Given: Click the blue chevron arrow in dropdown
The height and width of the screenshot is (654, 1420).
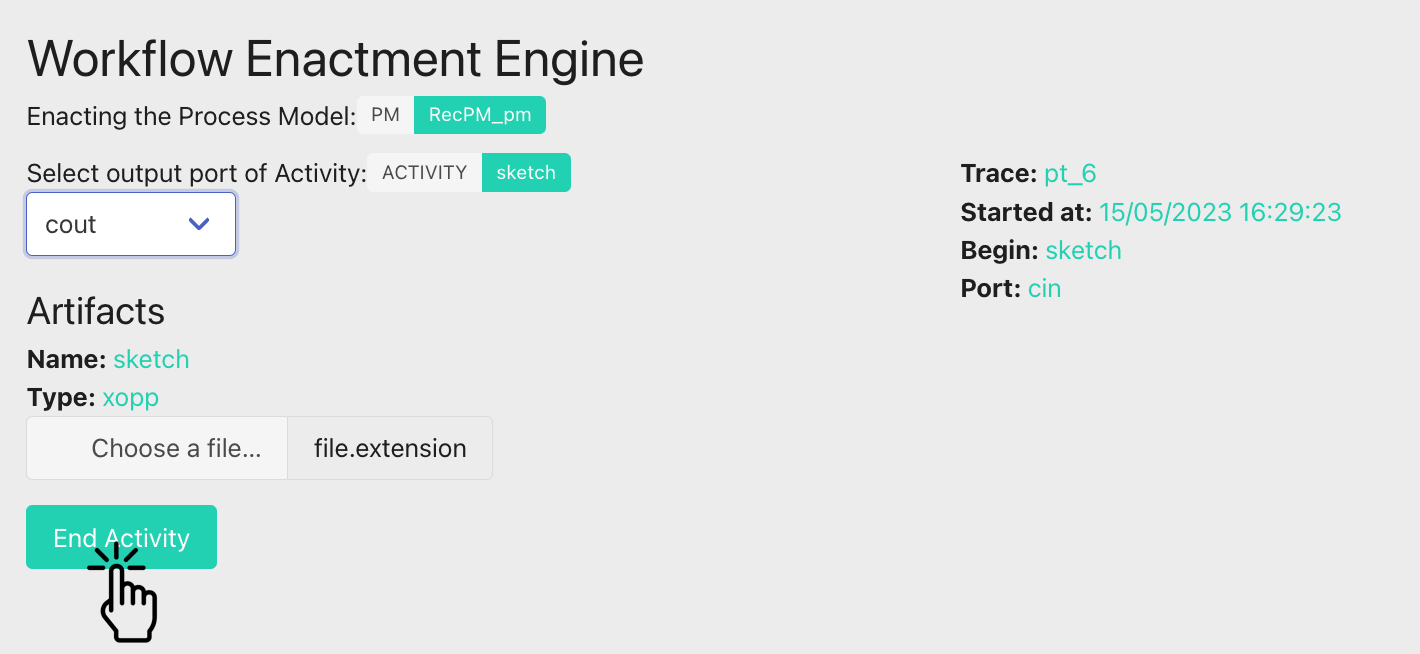Looking at the screenshot, I should coord(199,224).
